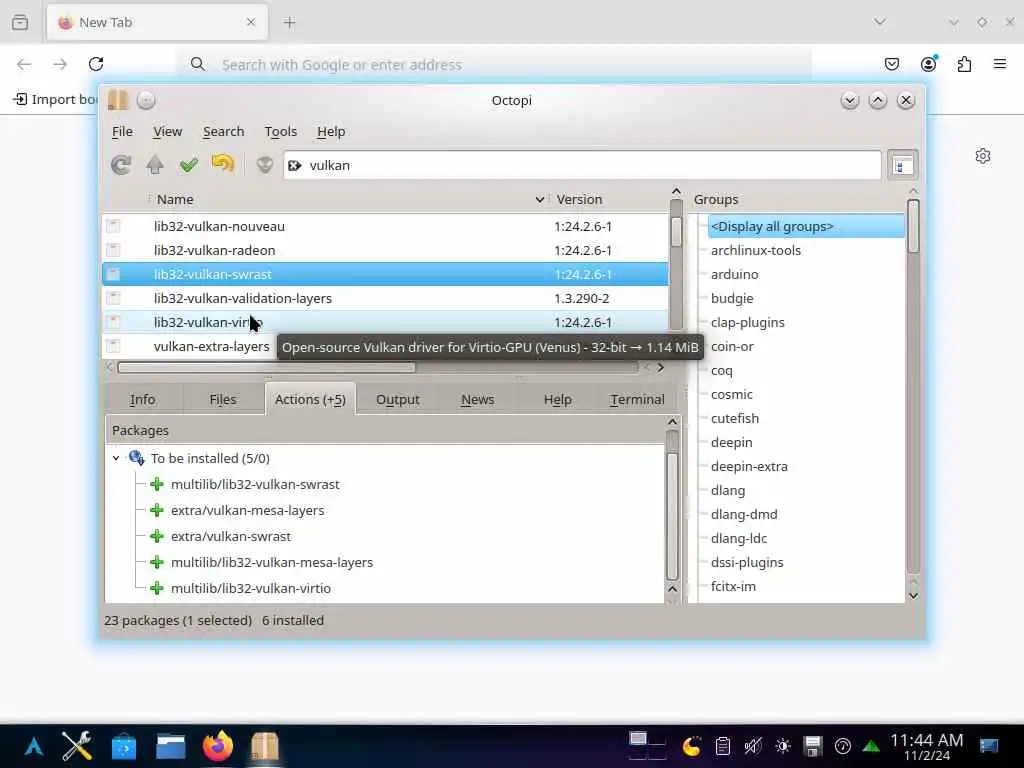The height and width of the screenshot is (768, 1024).
Task: Click the muted volume tray icon
Action: point(752,746)
